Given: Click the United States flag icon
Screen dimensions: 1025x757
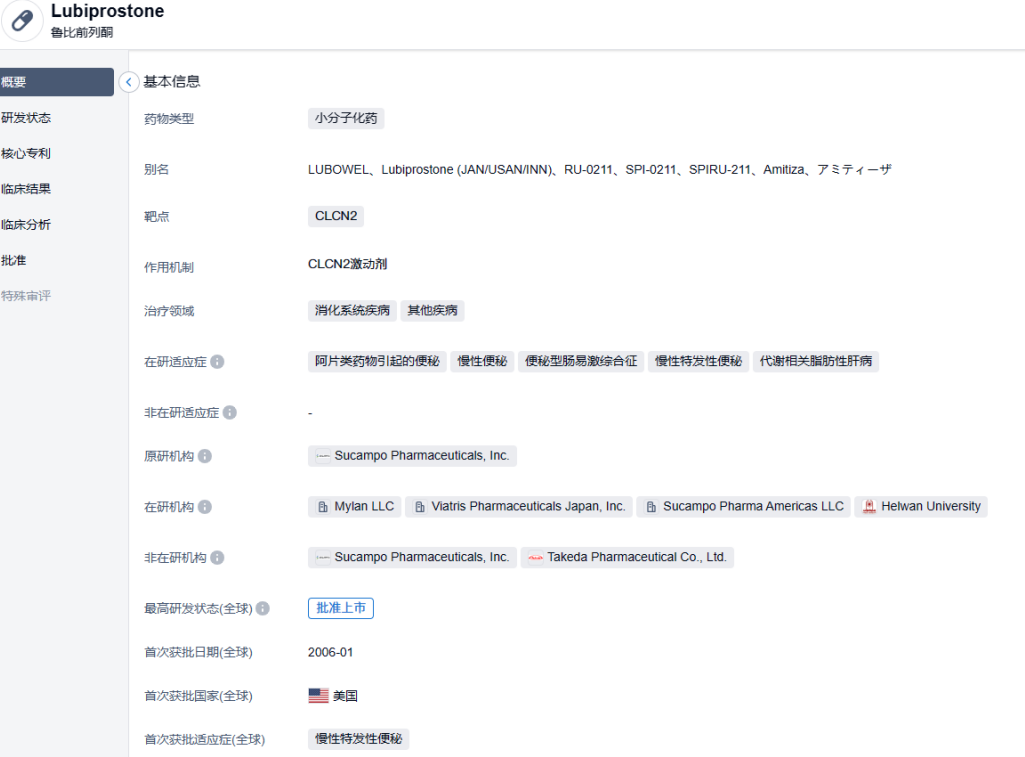Looking at the screenshot, I should tap(318, 696).
